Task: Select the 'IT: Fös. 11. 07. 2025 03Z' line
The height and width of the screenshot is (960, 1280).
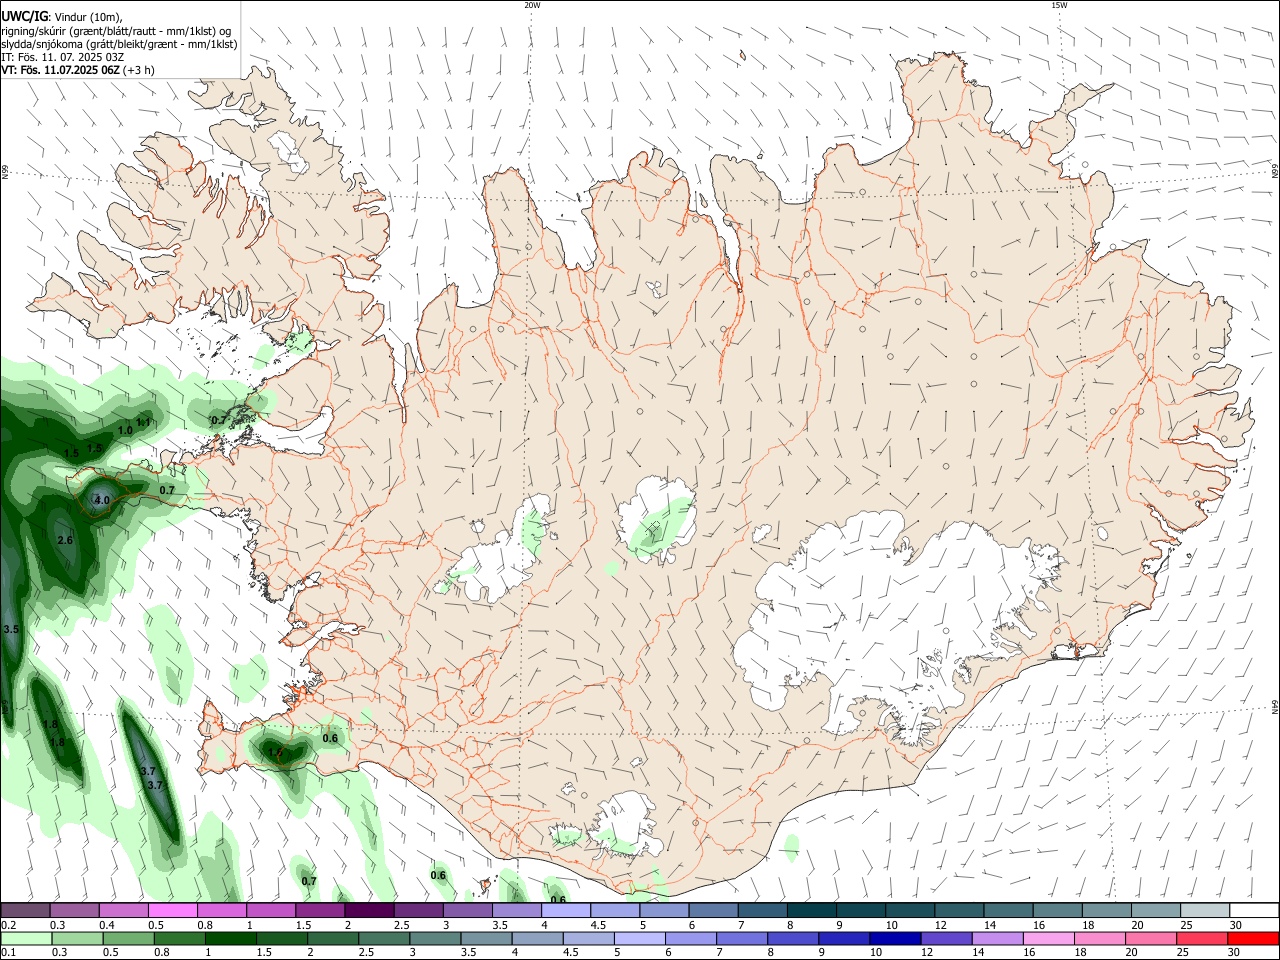Action: 62,57
